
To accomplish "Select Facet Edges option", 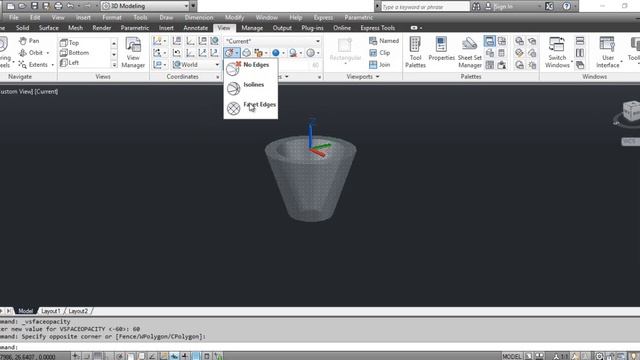I will coord(251,108).
